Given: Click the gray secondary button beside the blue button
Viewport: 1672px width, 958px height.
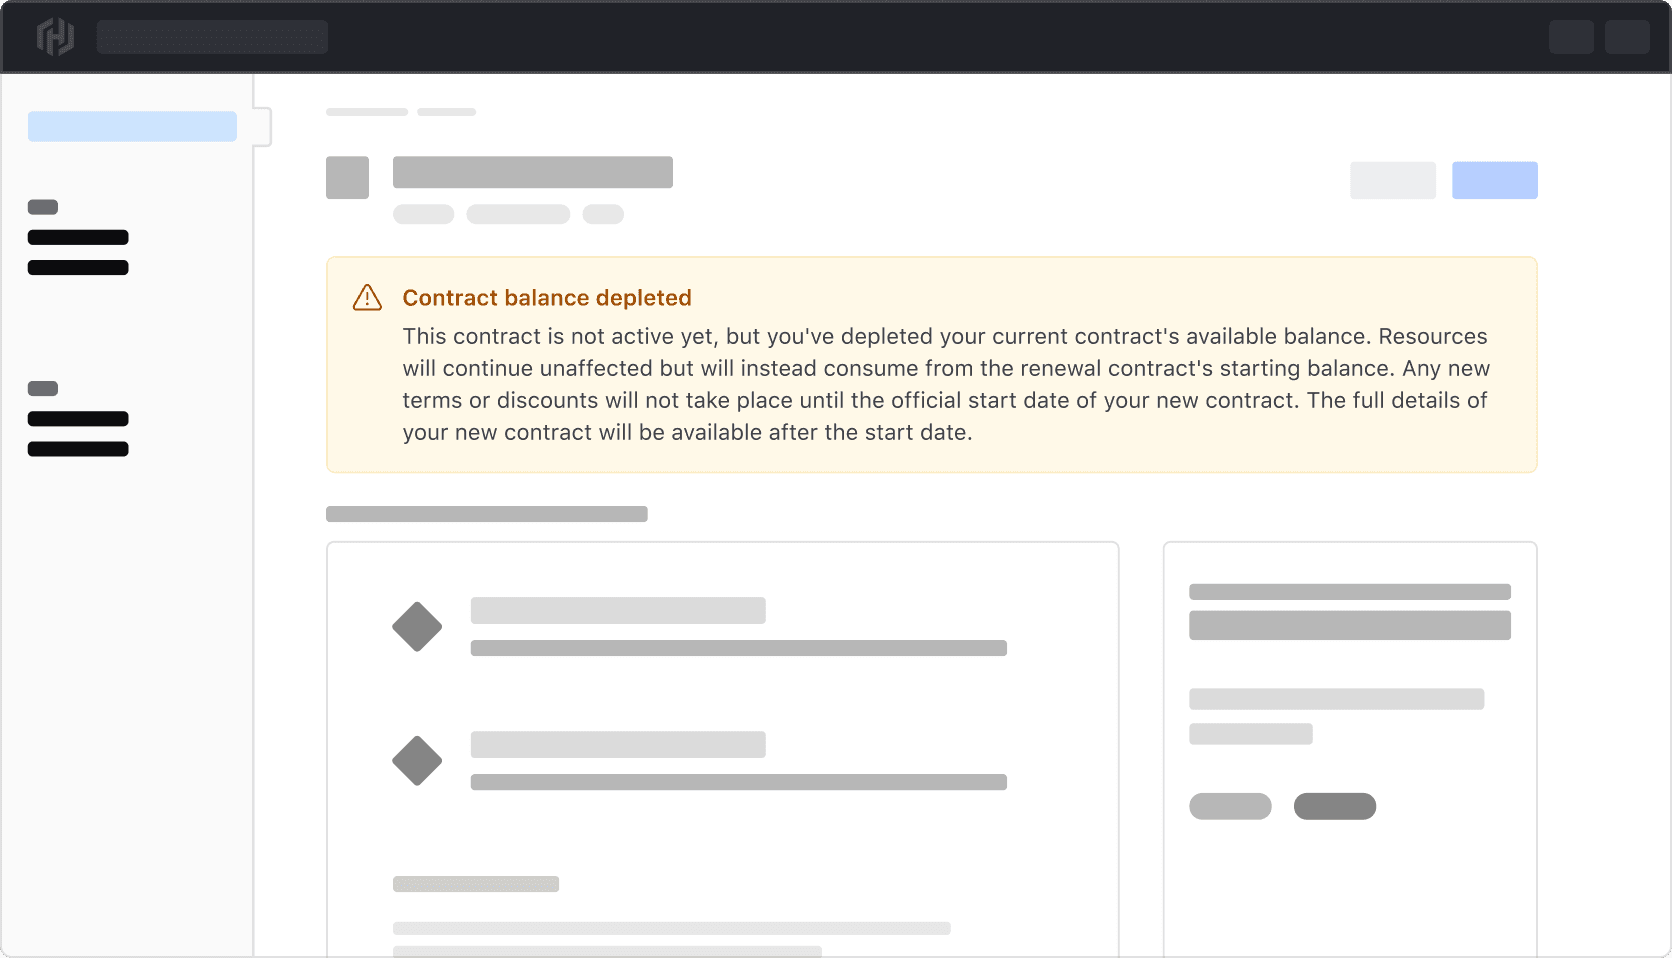Looking at the screenshot, I should [x=1393, y=180].
